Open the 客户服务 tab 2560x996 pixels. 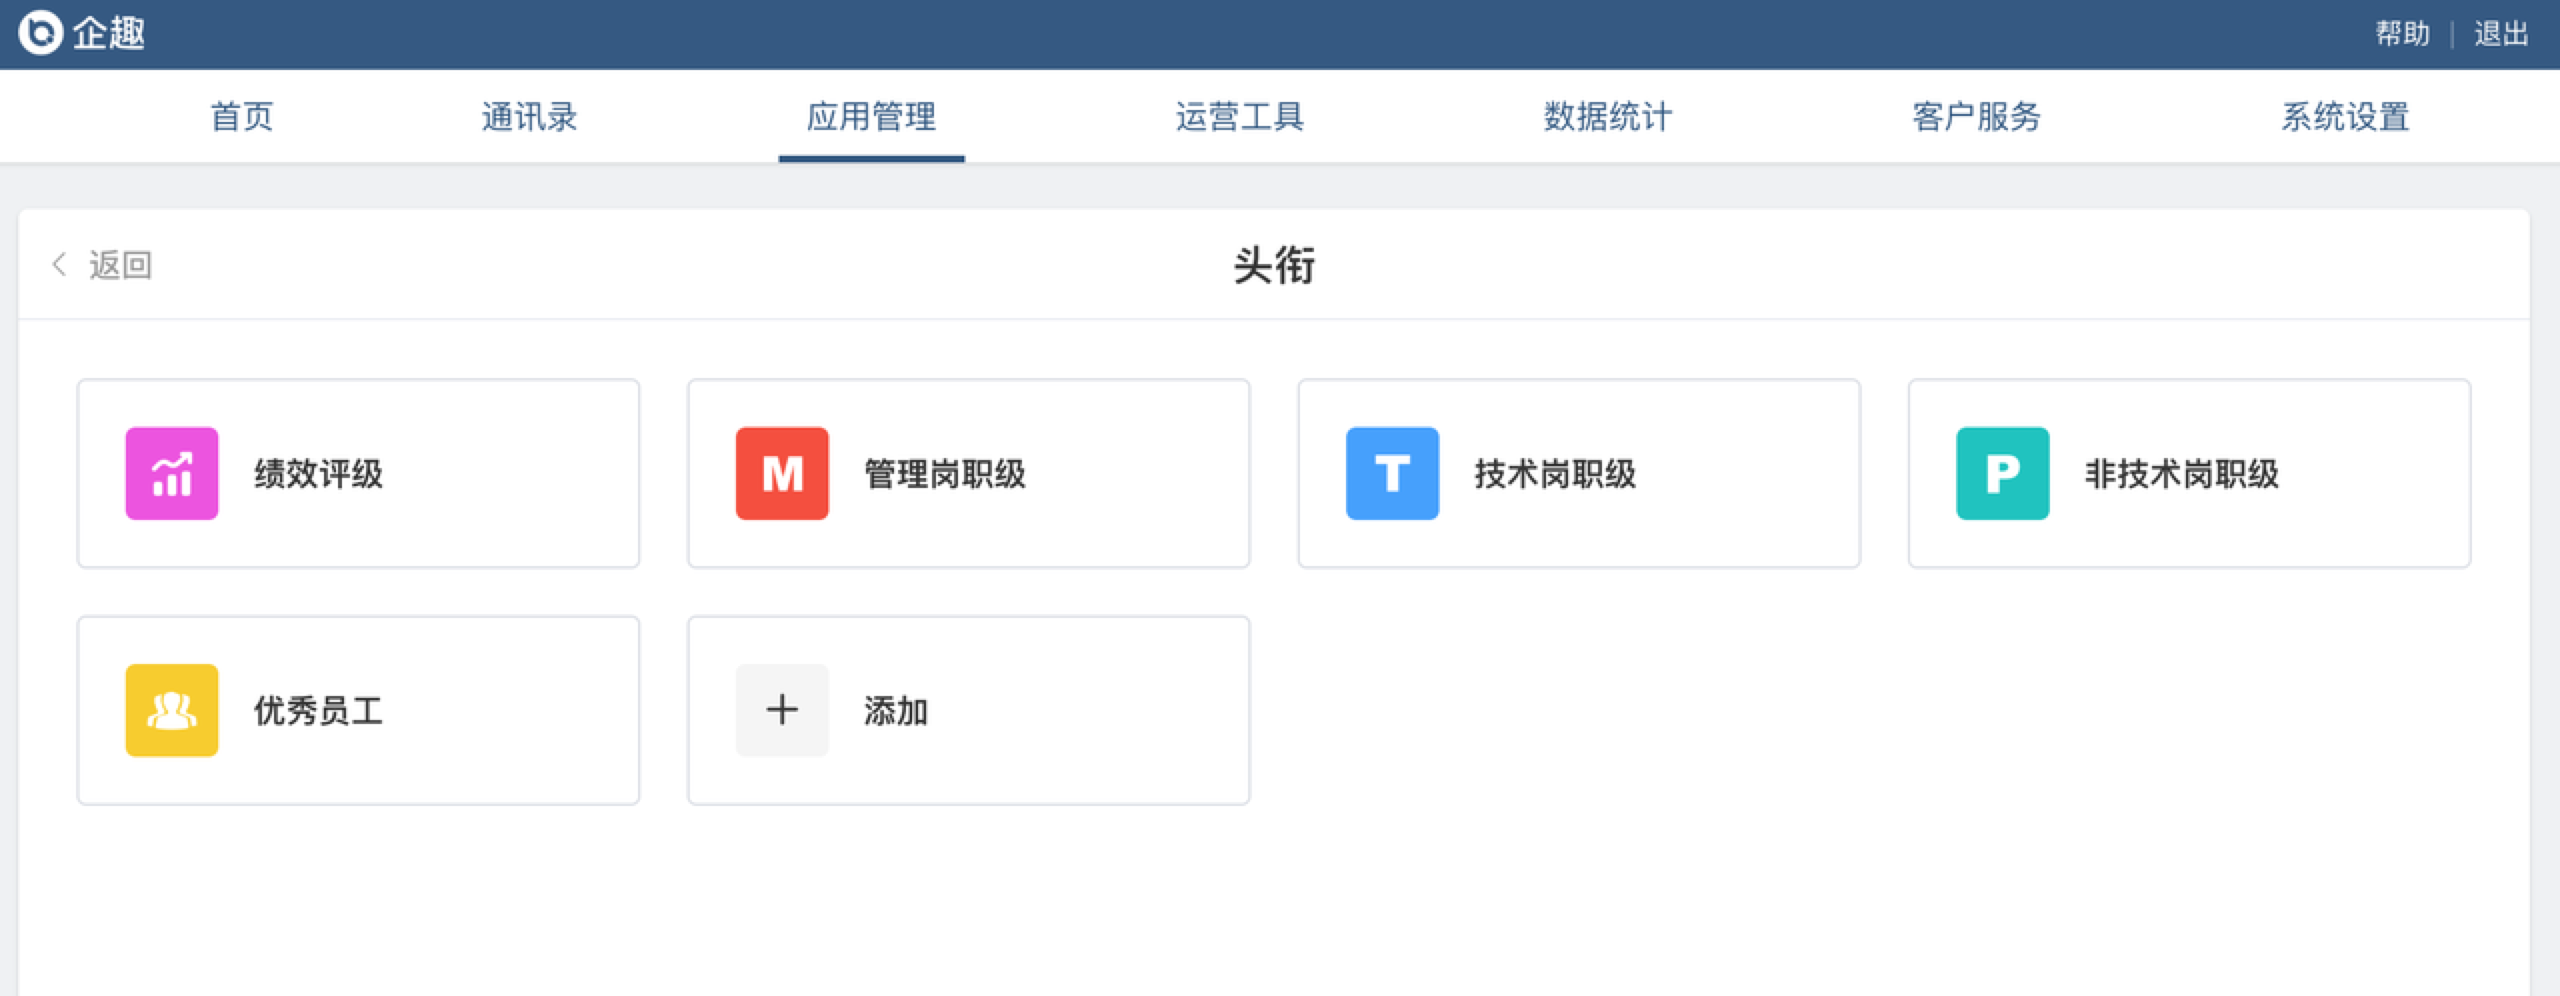tap(1976, 117)
